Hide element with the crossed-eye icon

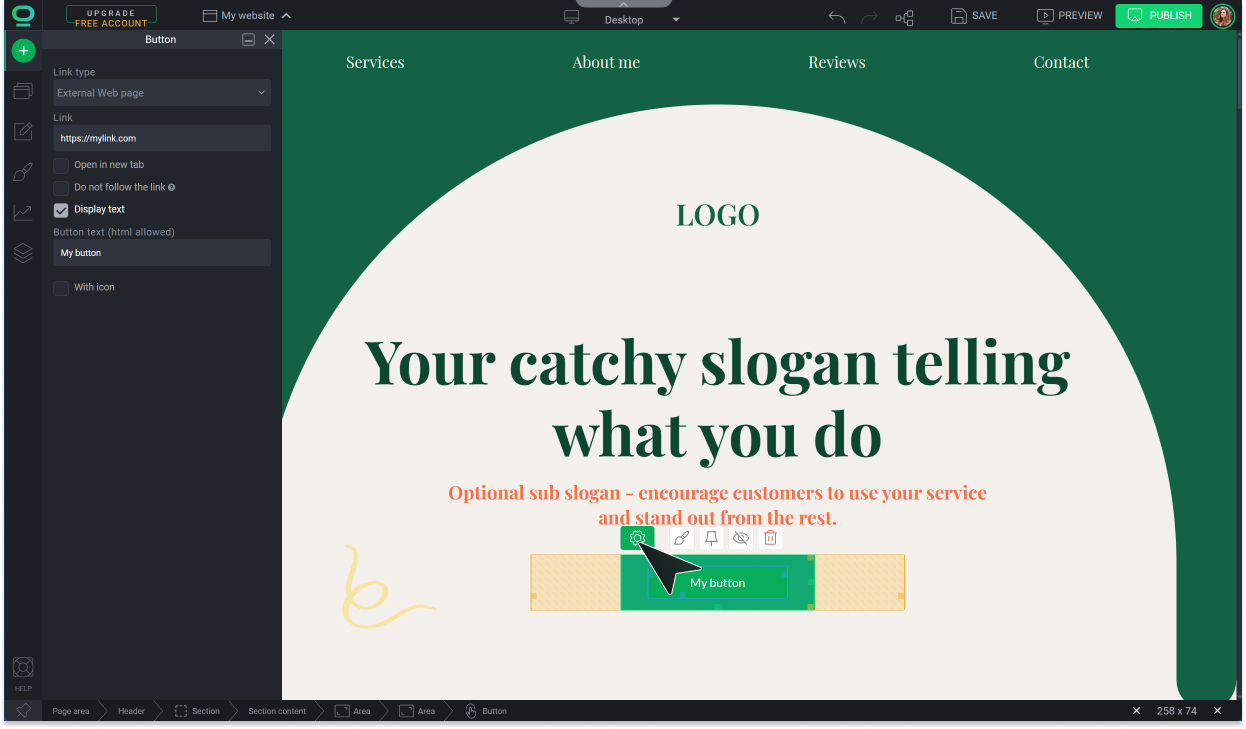pyautogui.click(x=740, y=538)
